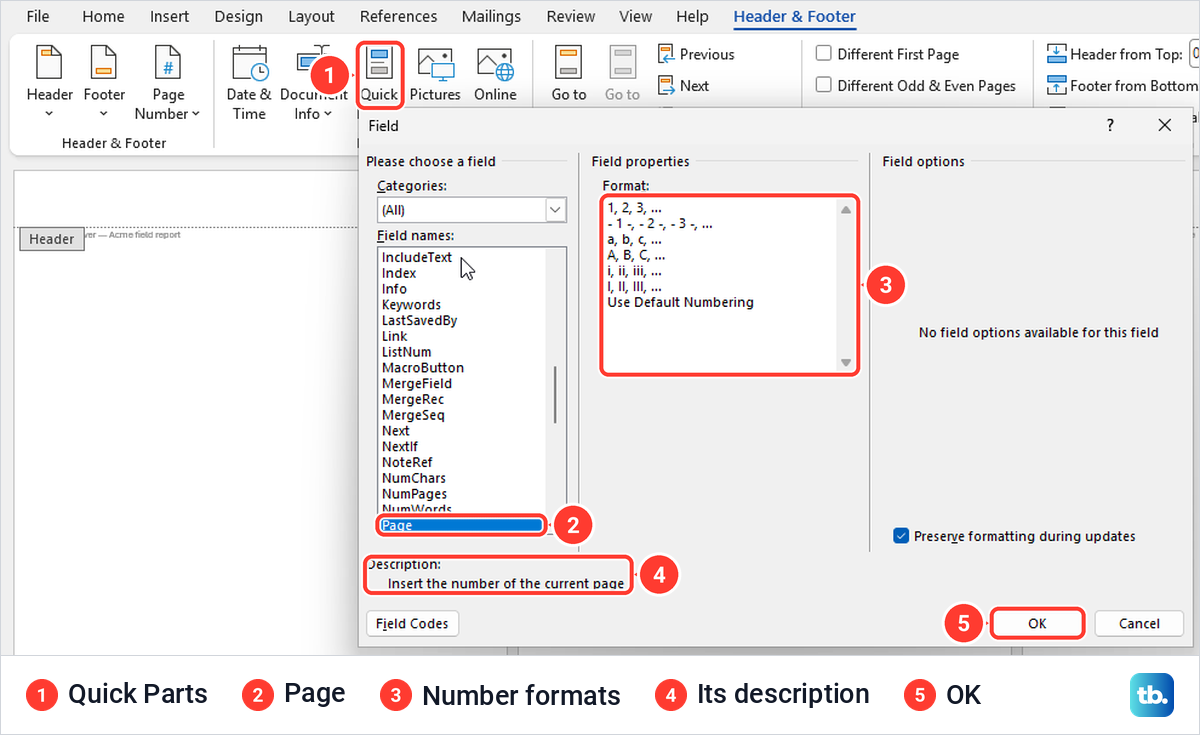Switch to the Mailings tab

491,16
